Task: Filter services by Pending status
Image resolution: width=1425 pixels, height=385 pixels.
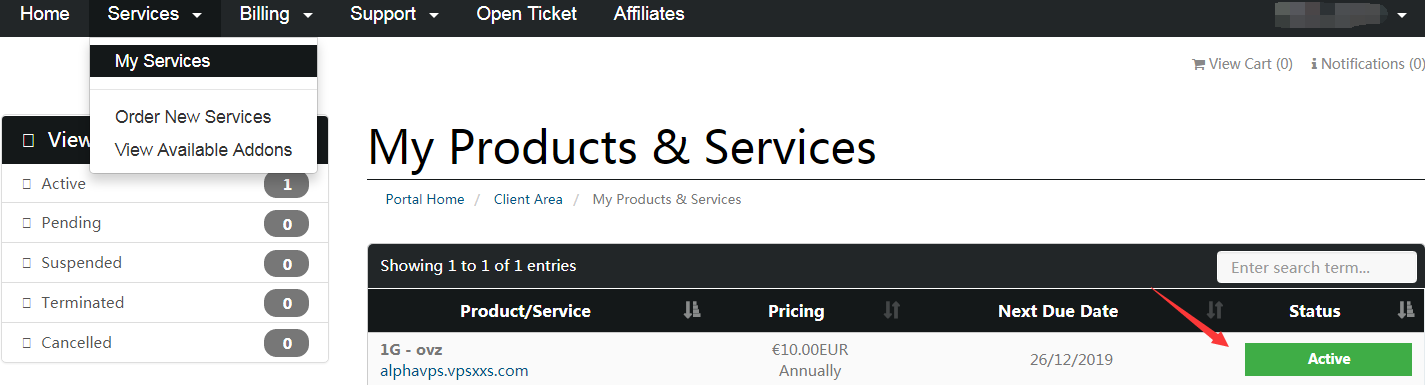Action: [165, 223]
